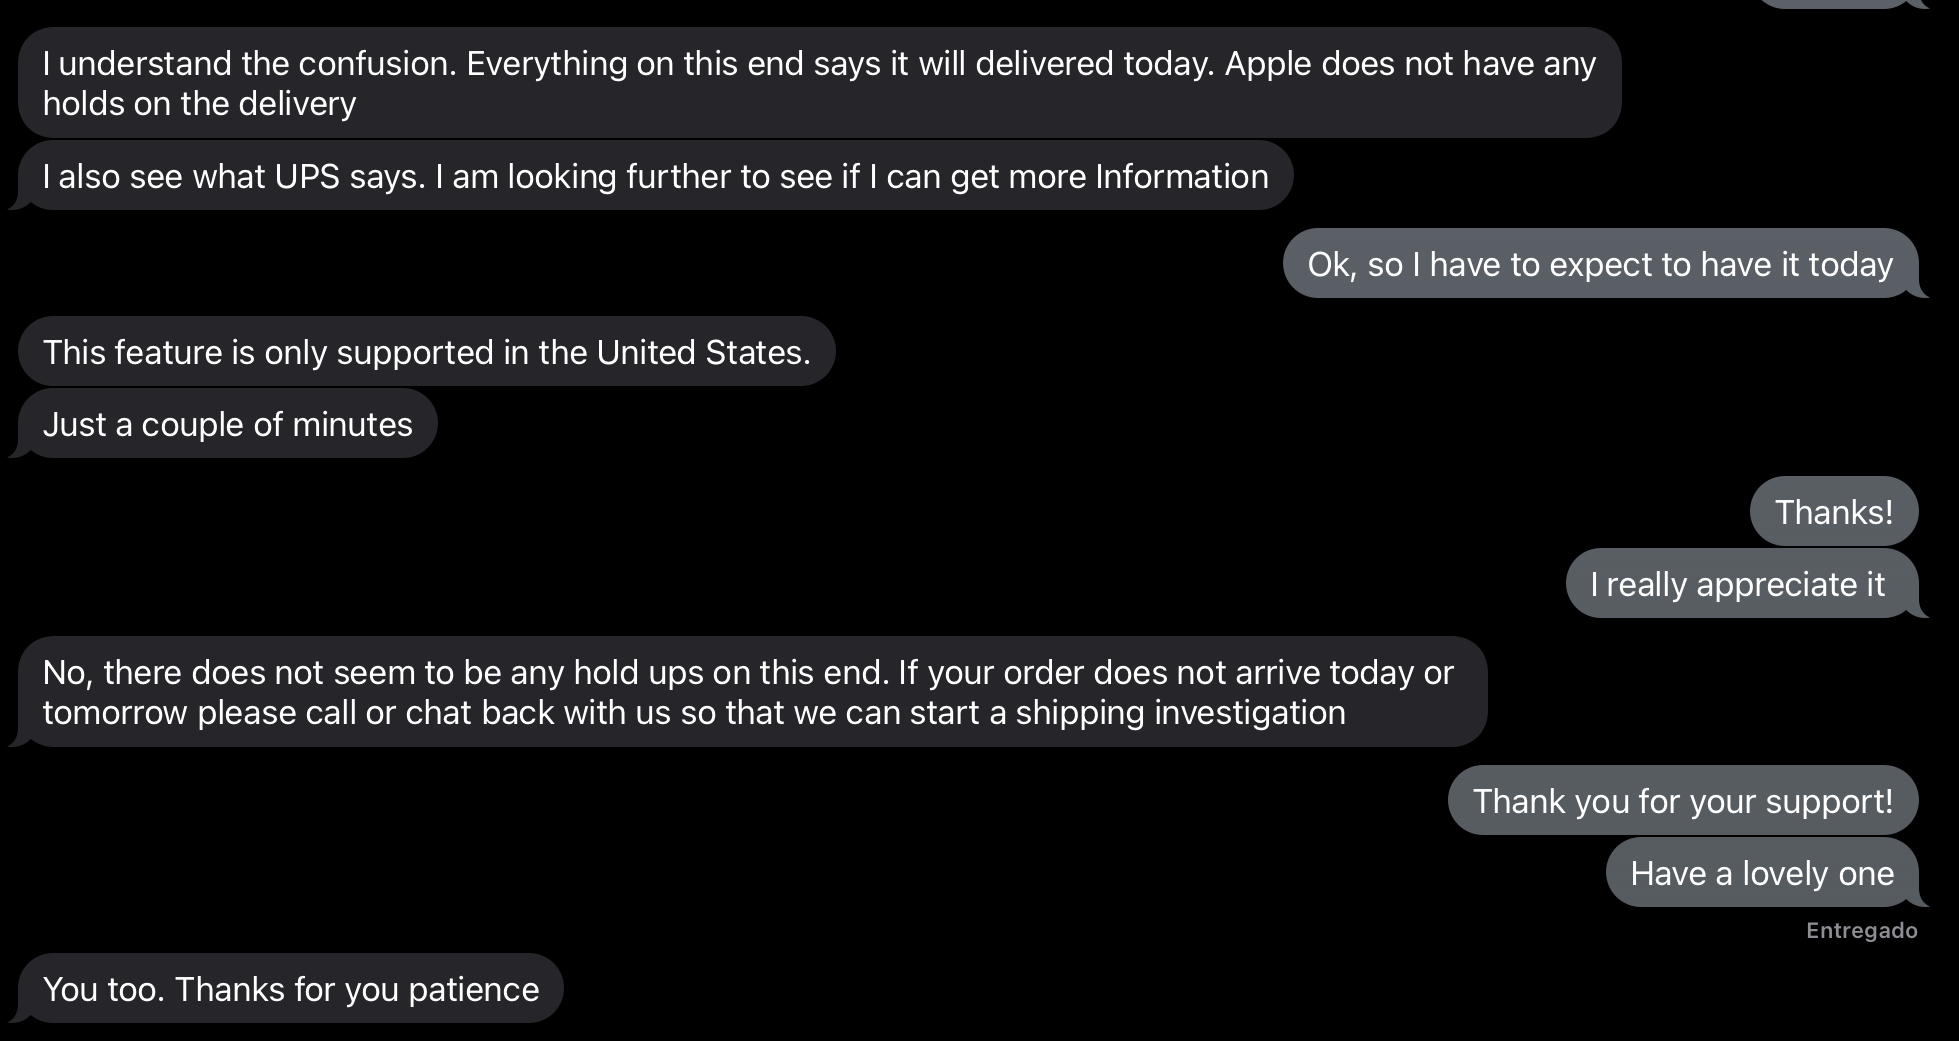The width and height of the screenshot is (1959, 1041).
Task: Click the "Entregado" delivery status label
Action: pyautogui.click(x=1861, y=931)
